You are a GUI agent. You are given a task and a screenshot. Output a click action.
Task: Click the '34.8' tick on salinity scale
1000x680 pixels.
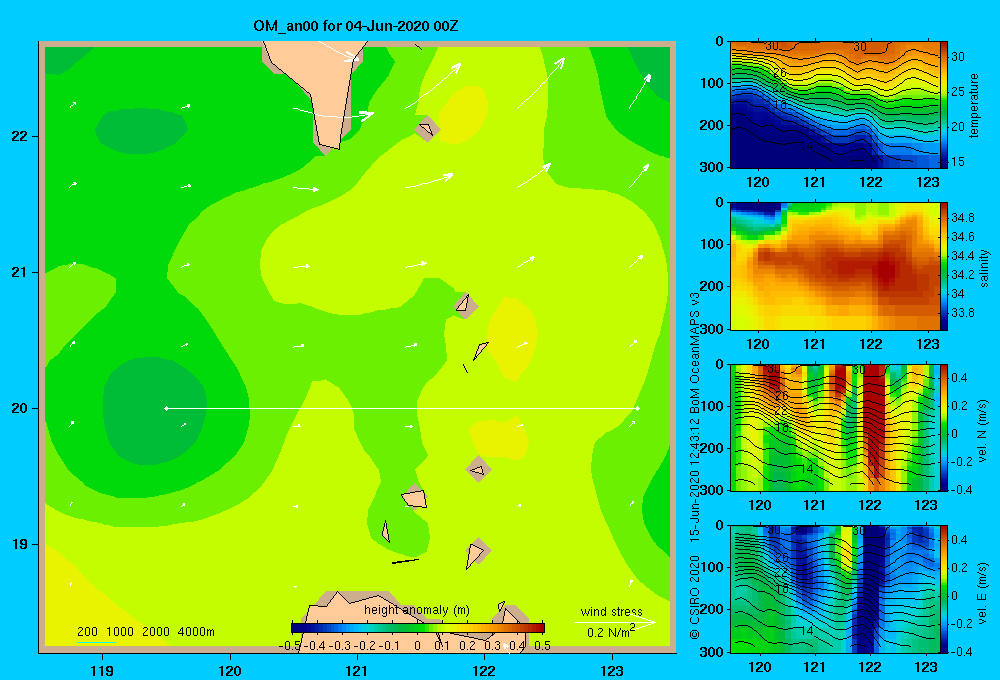(962, 218)
